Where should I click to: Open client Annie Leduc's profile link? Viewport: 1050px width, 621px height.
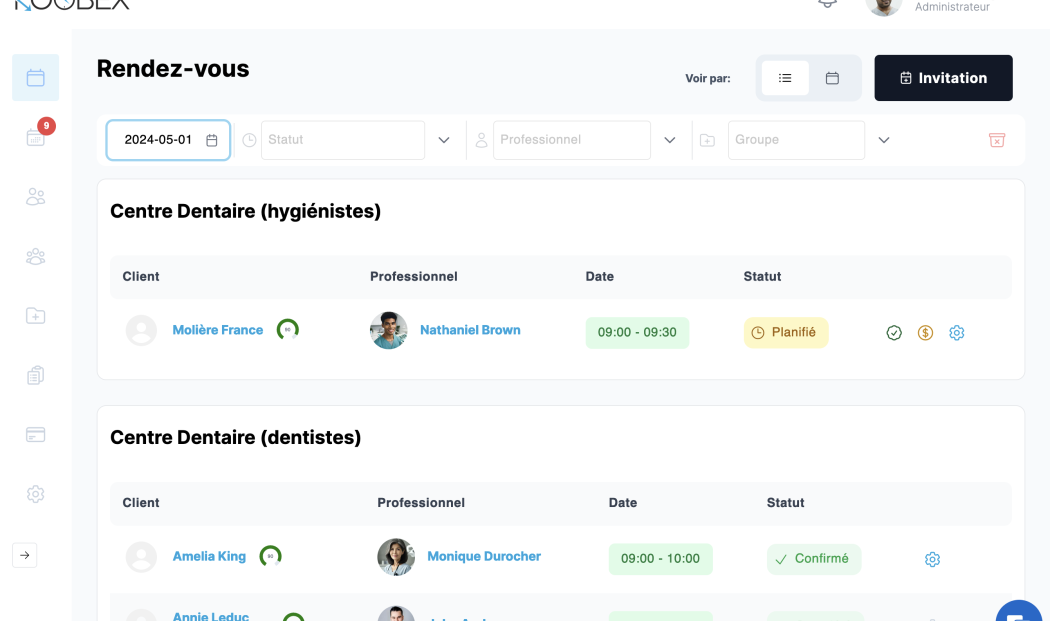[211, 616]
